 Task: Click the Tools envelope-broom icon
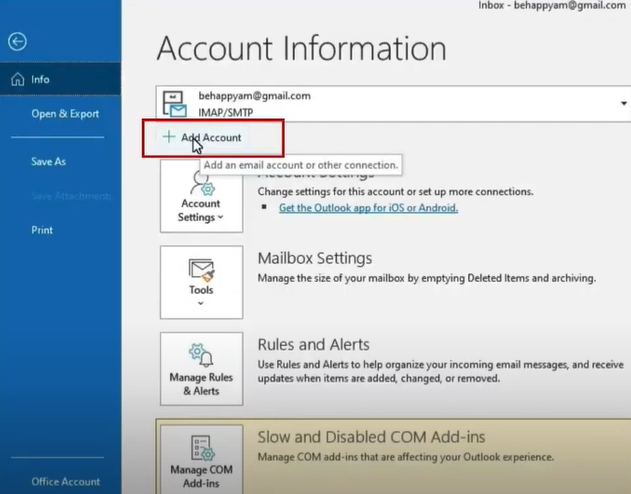point(201,270)
